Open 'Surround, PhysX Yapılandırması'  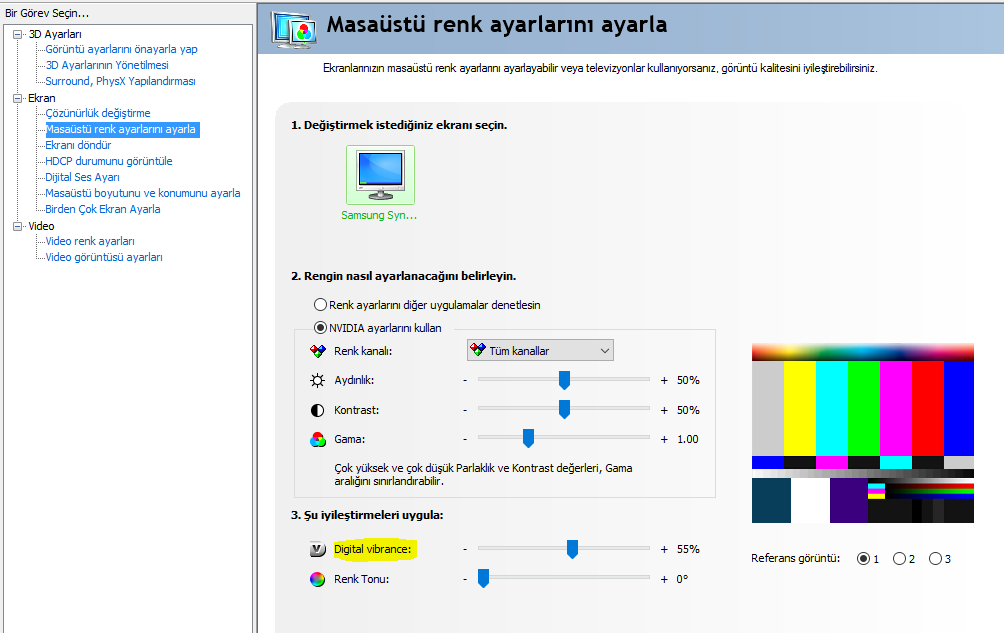pos(120,81)
